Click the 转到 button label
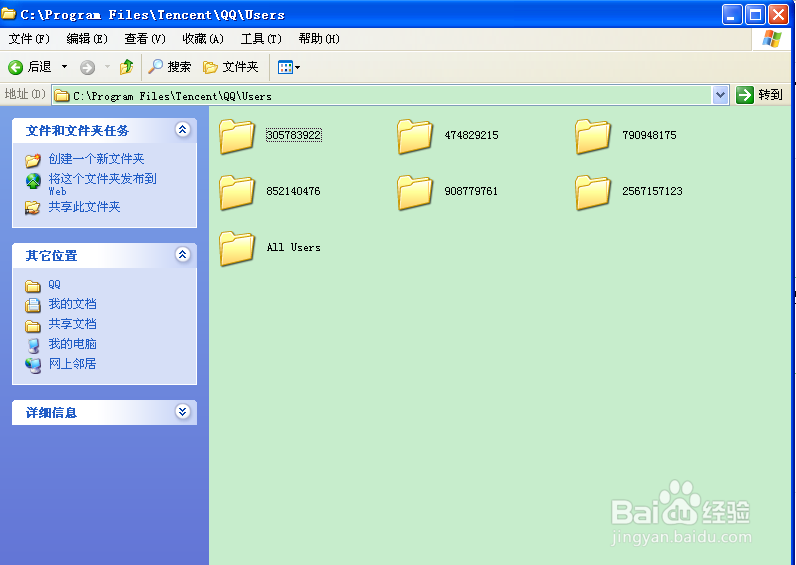Viewport: 796px width, 565px height. coord(770,95)
